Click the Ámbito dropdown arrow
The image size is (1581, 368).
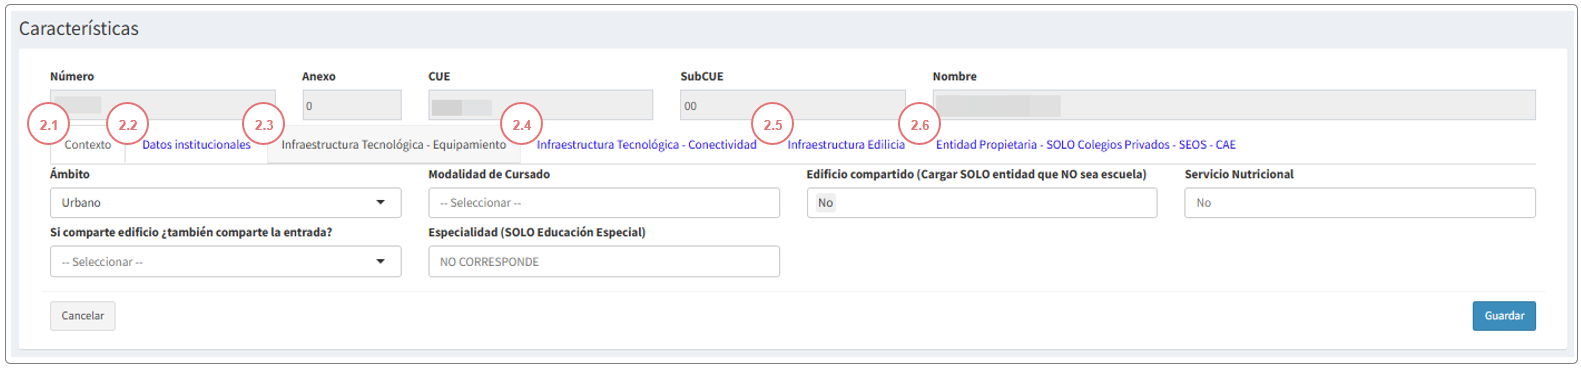[380, 203]
